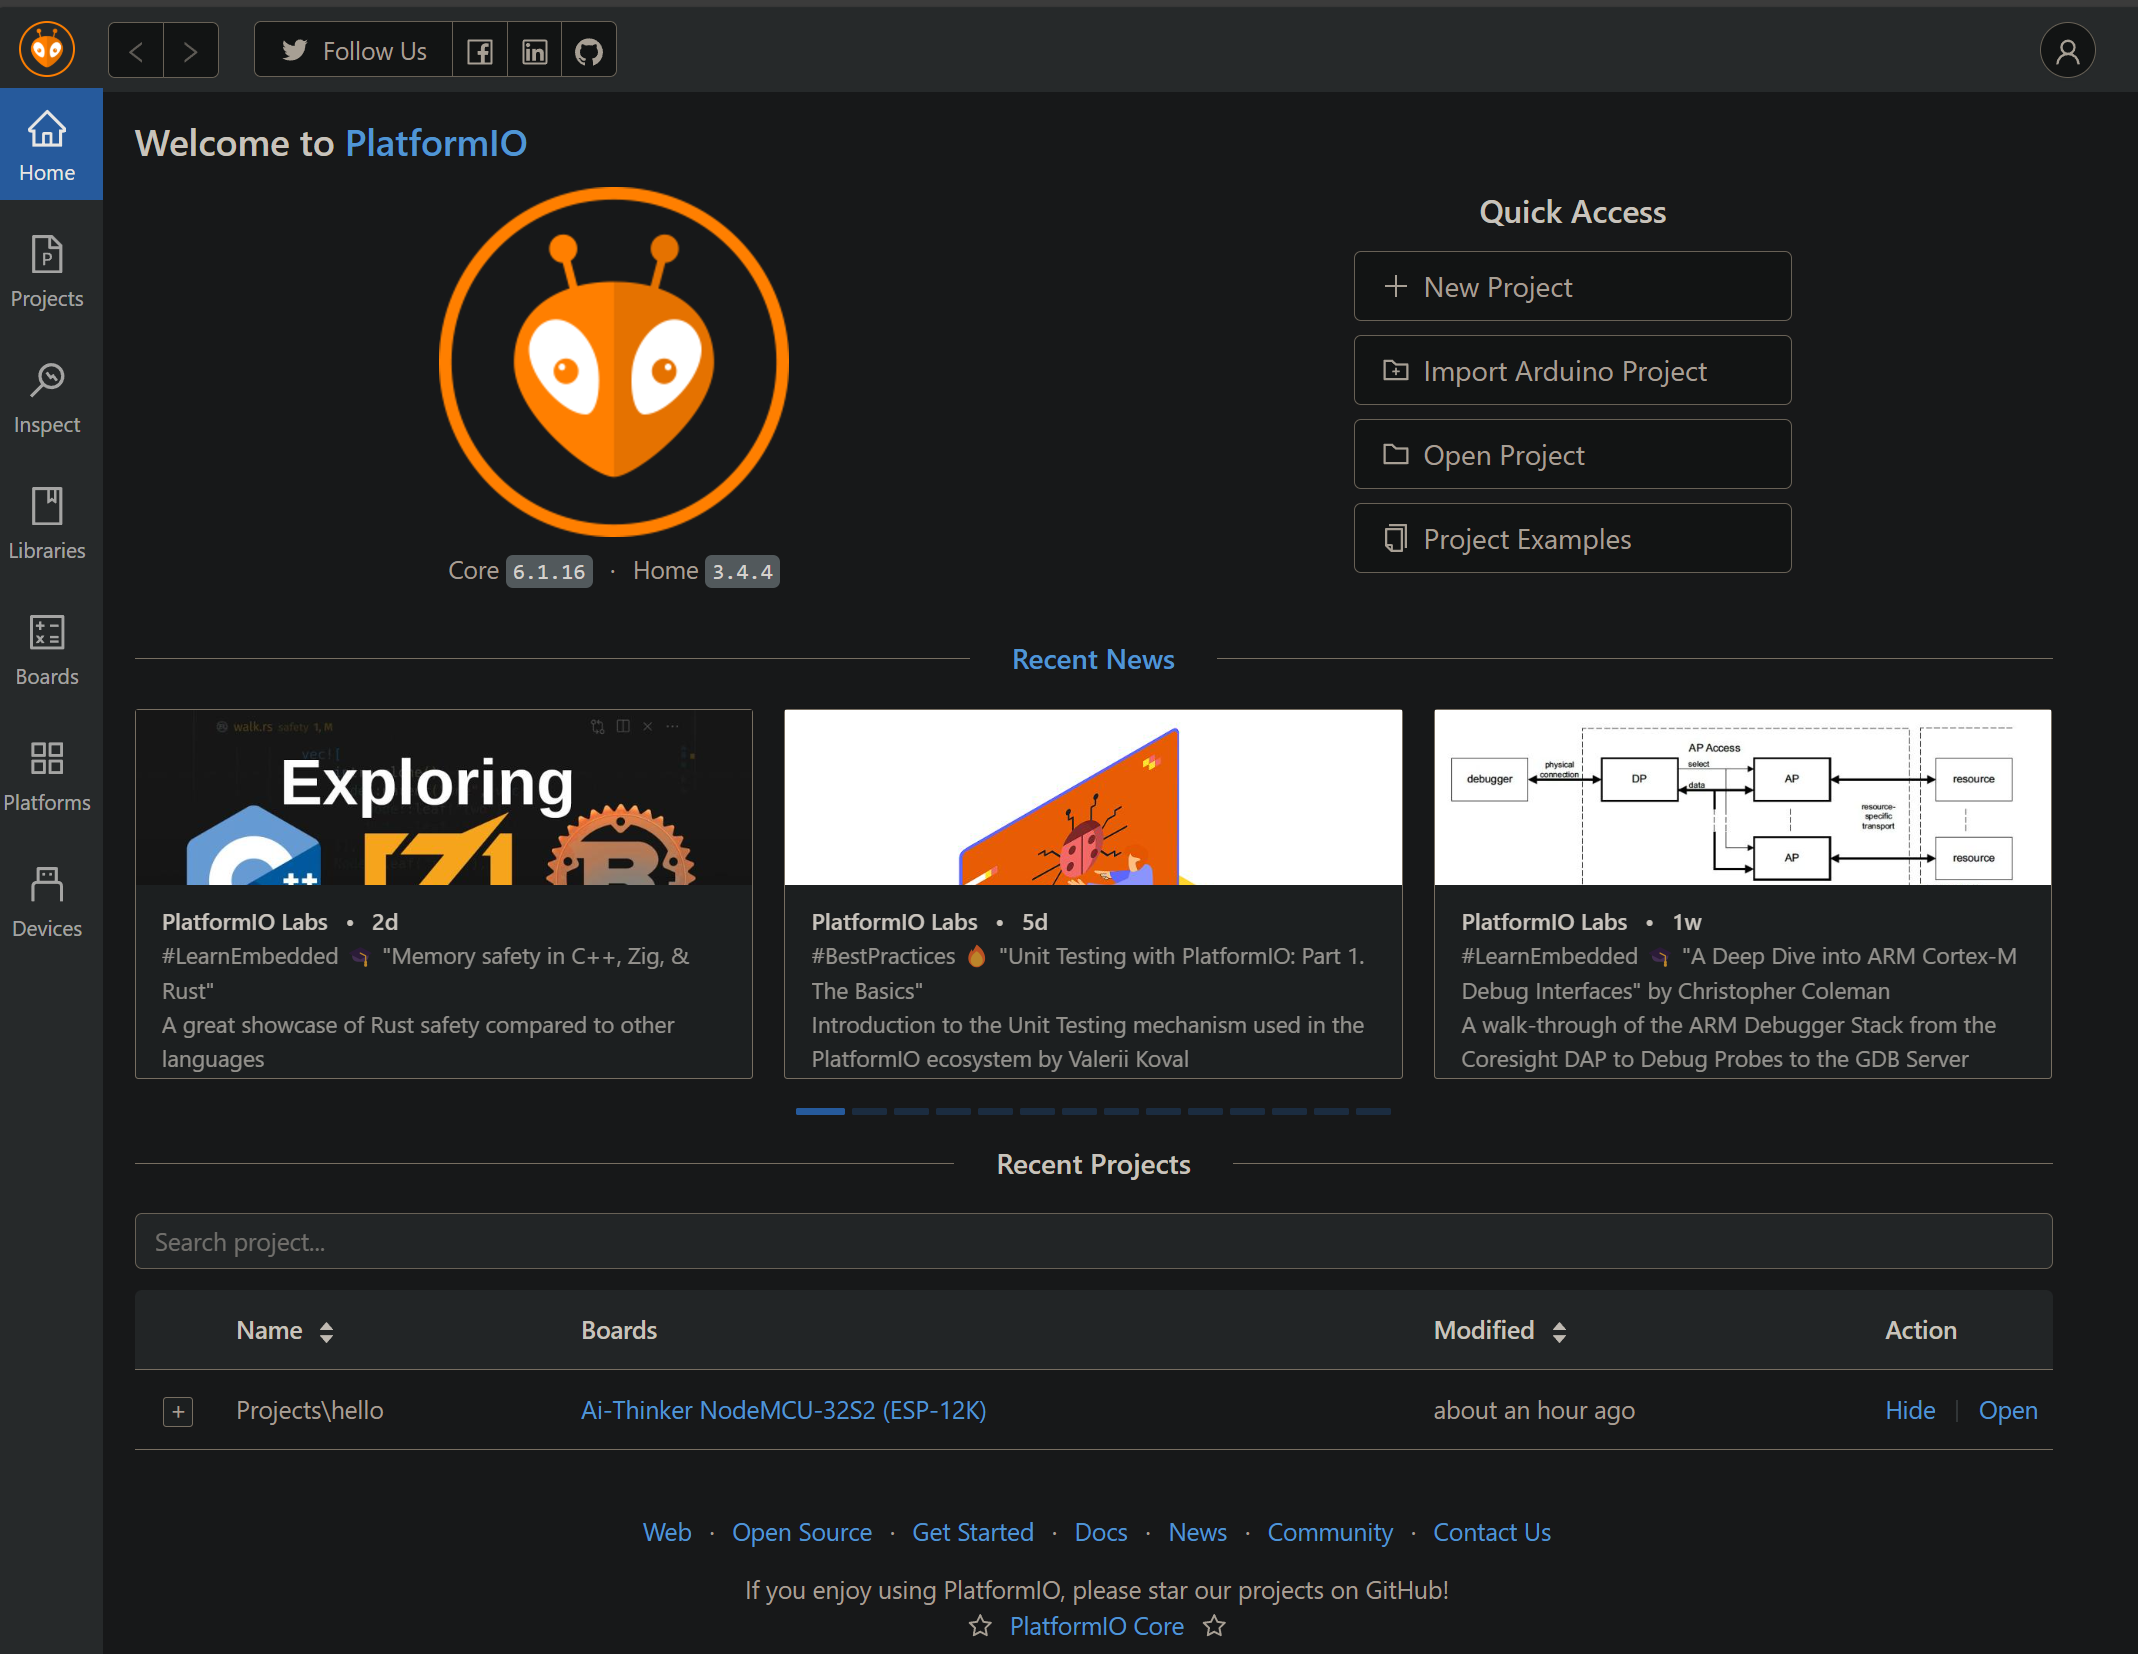The height and width of the screenshot is (1654, 2138).
Task: Click the New Project button
Action: point(1572,287)
